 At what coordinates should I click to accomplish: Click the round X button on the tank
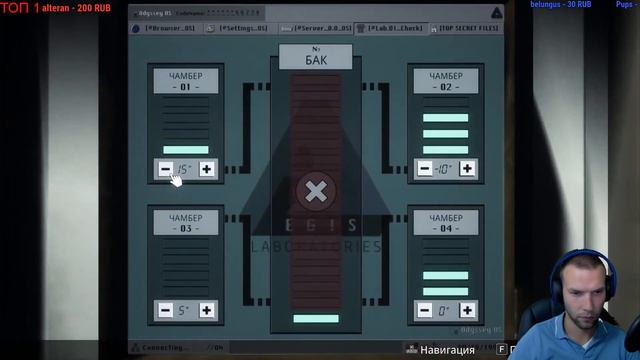point(316,191)
